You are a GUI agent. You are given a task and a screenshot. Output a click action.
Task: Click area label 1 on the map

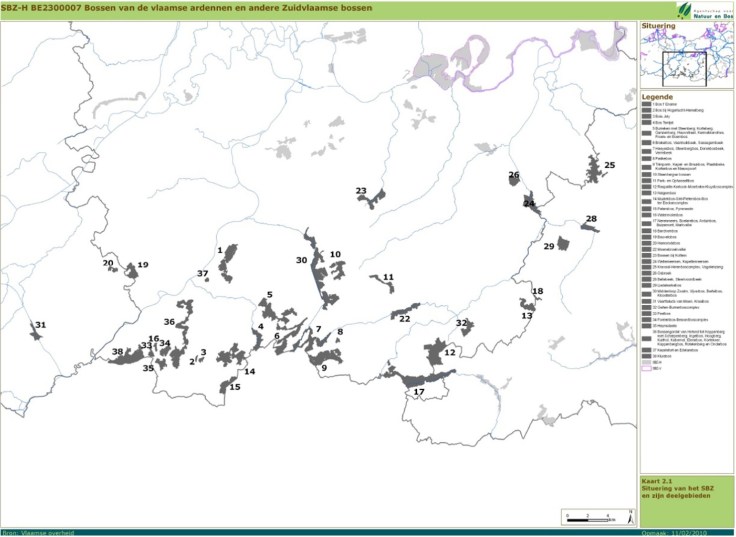(220, 251)
